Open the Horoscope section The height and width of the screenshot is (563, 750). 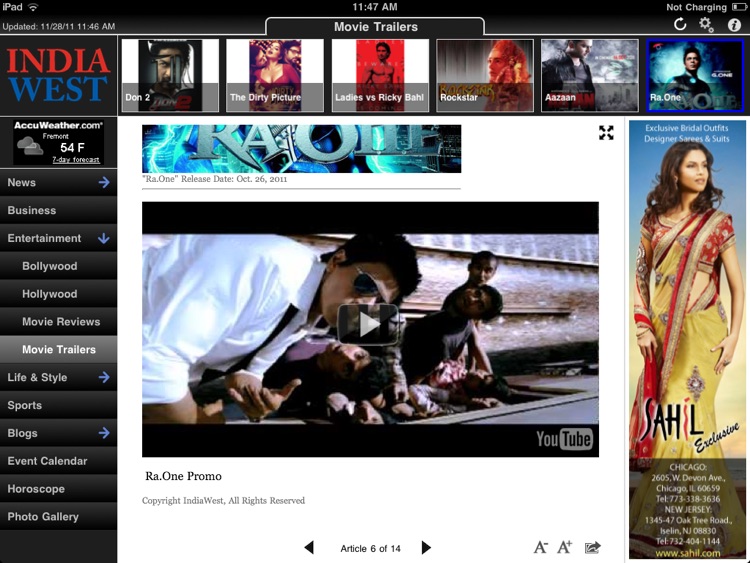click(58, 489)
